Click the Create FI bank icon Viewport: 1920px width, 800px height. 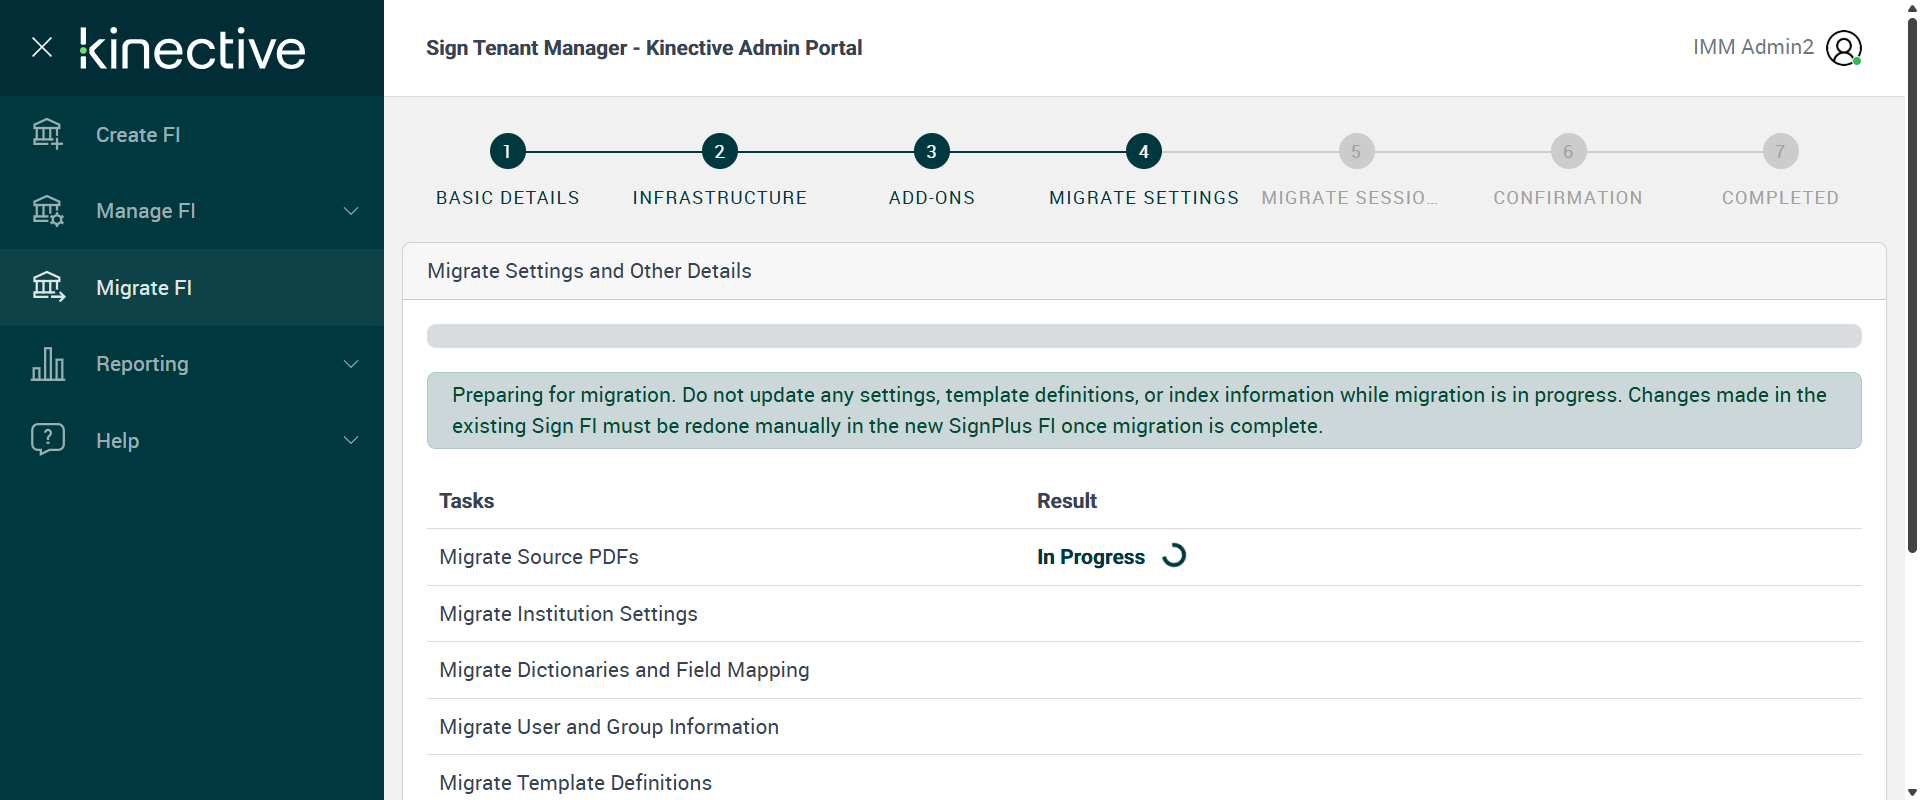47,134
